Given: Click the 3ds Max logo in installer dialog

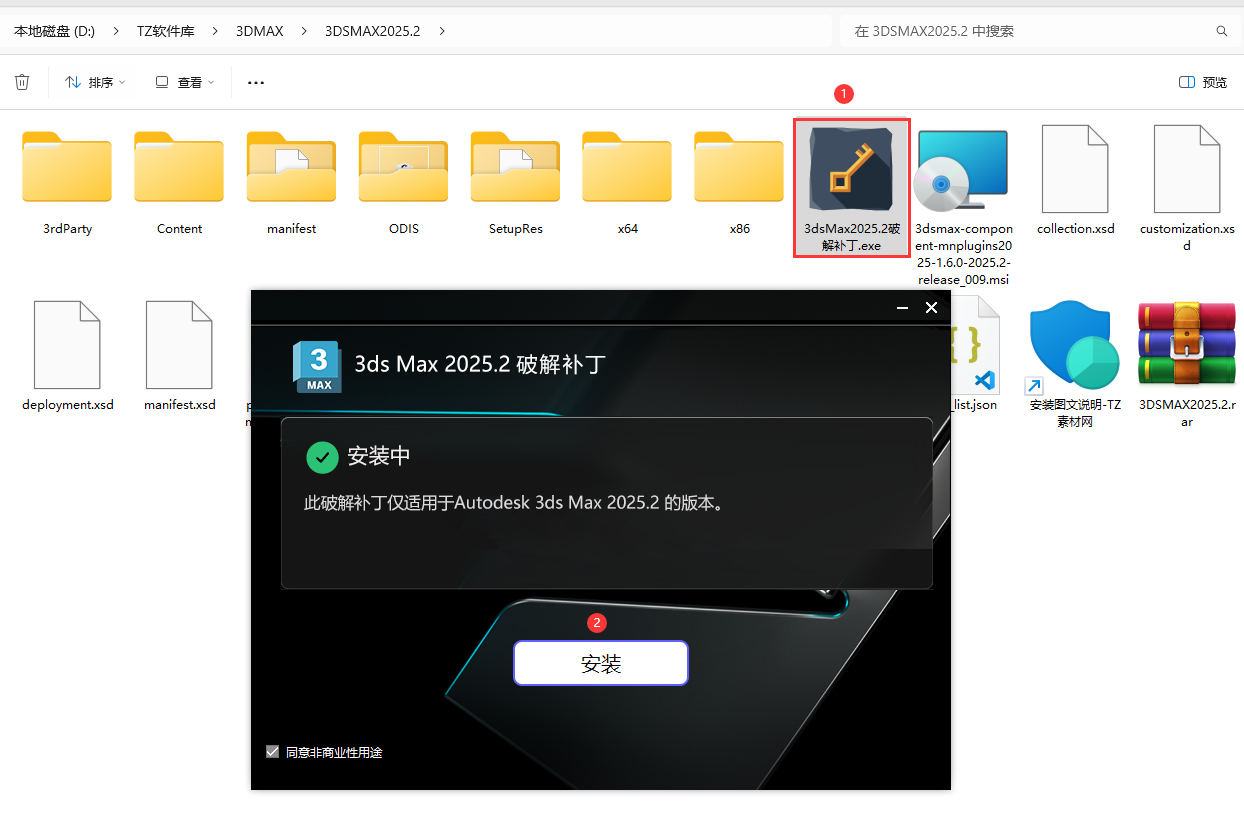Looking at the screenshot, I should [x=317, y=366].
